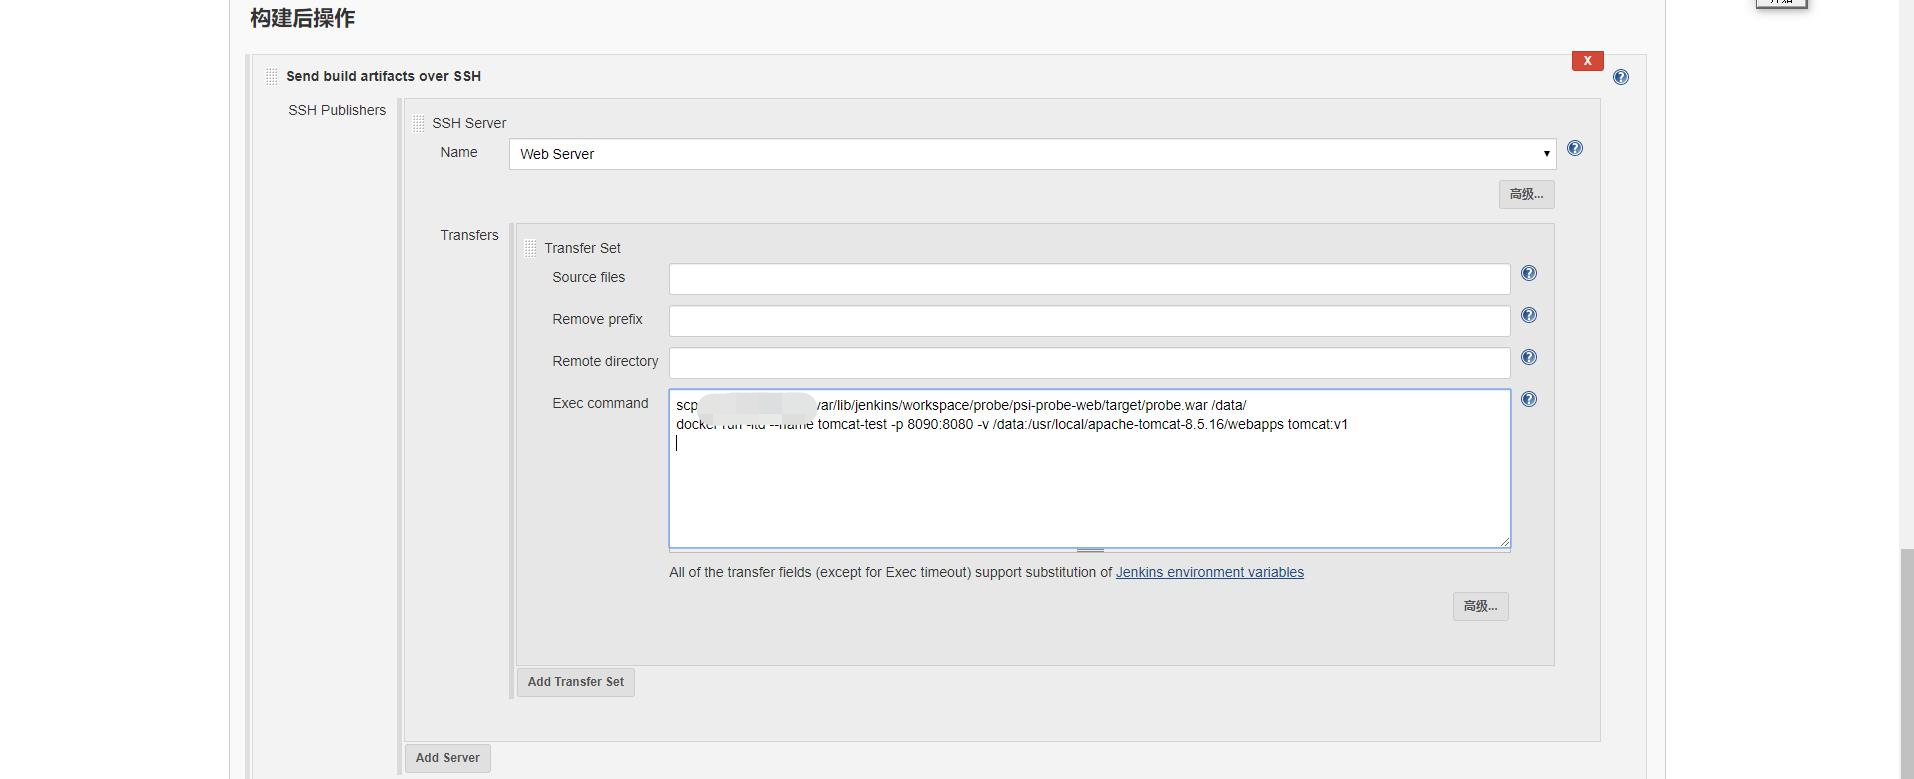Delete the SSH publish step with red X

pyautogui.click(x=1587, y=61)
